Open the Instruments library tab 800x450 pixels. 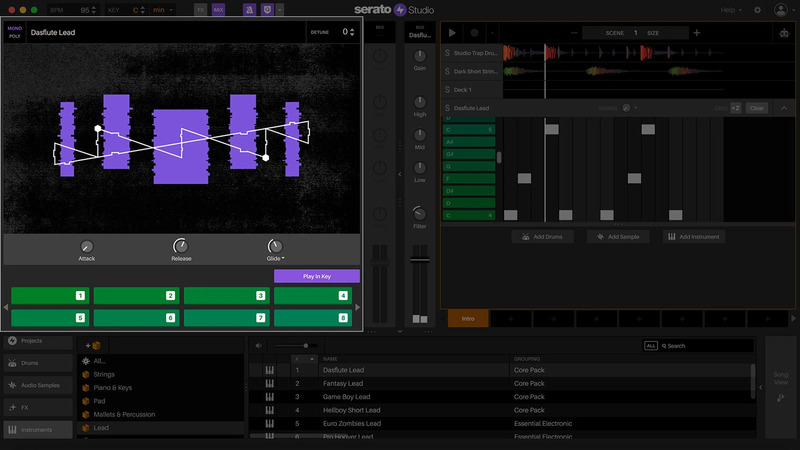tap(38, 430)
